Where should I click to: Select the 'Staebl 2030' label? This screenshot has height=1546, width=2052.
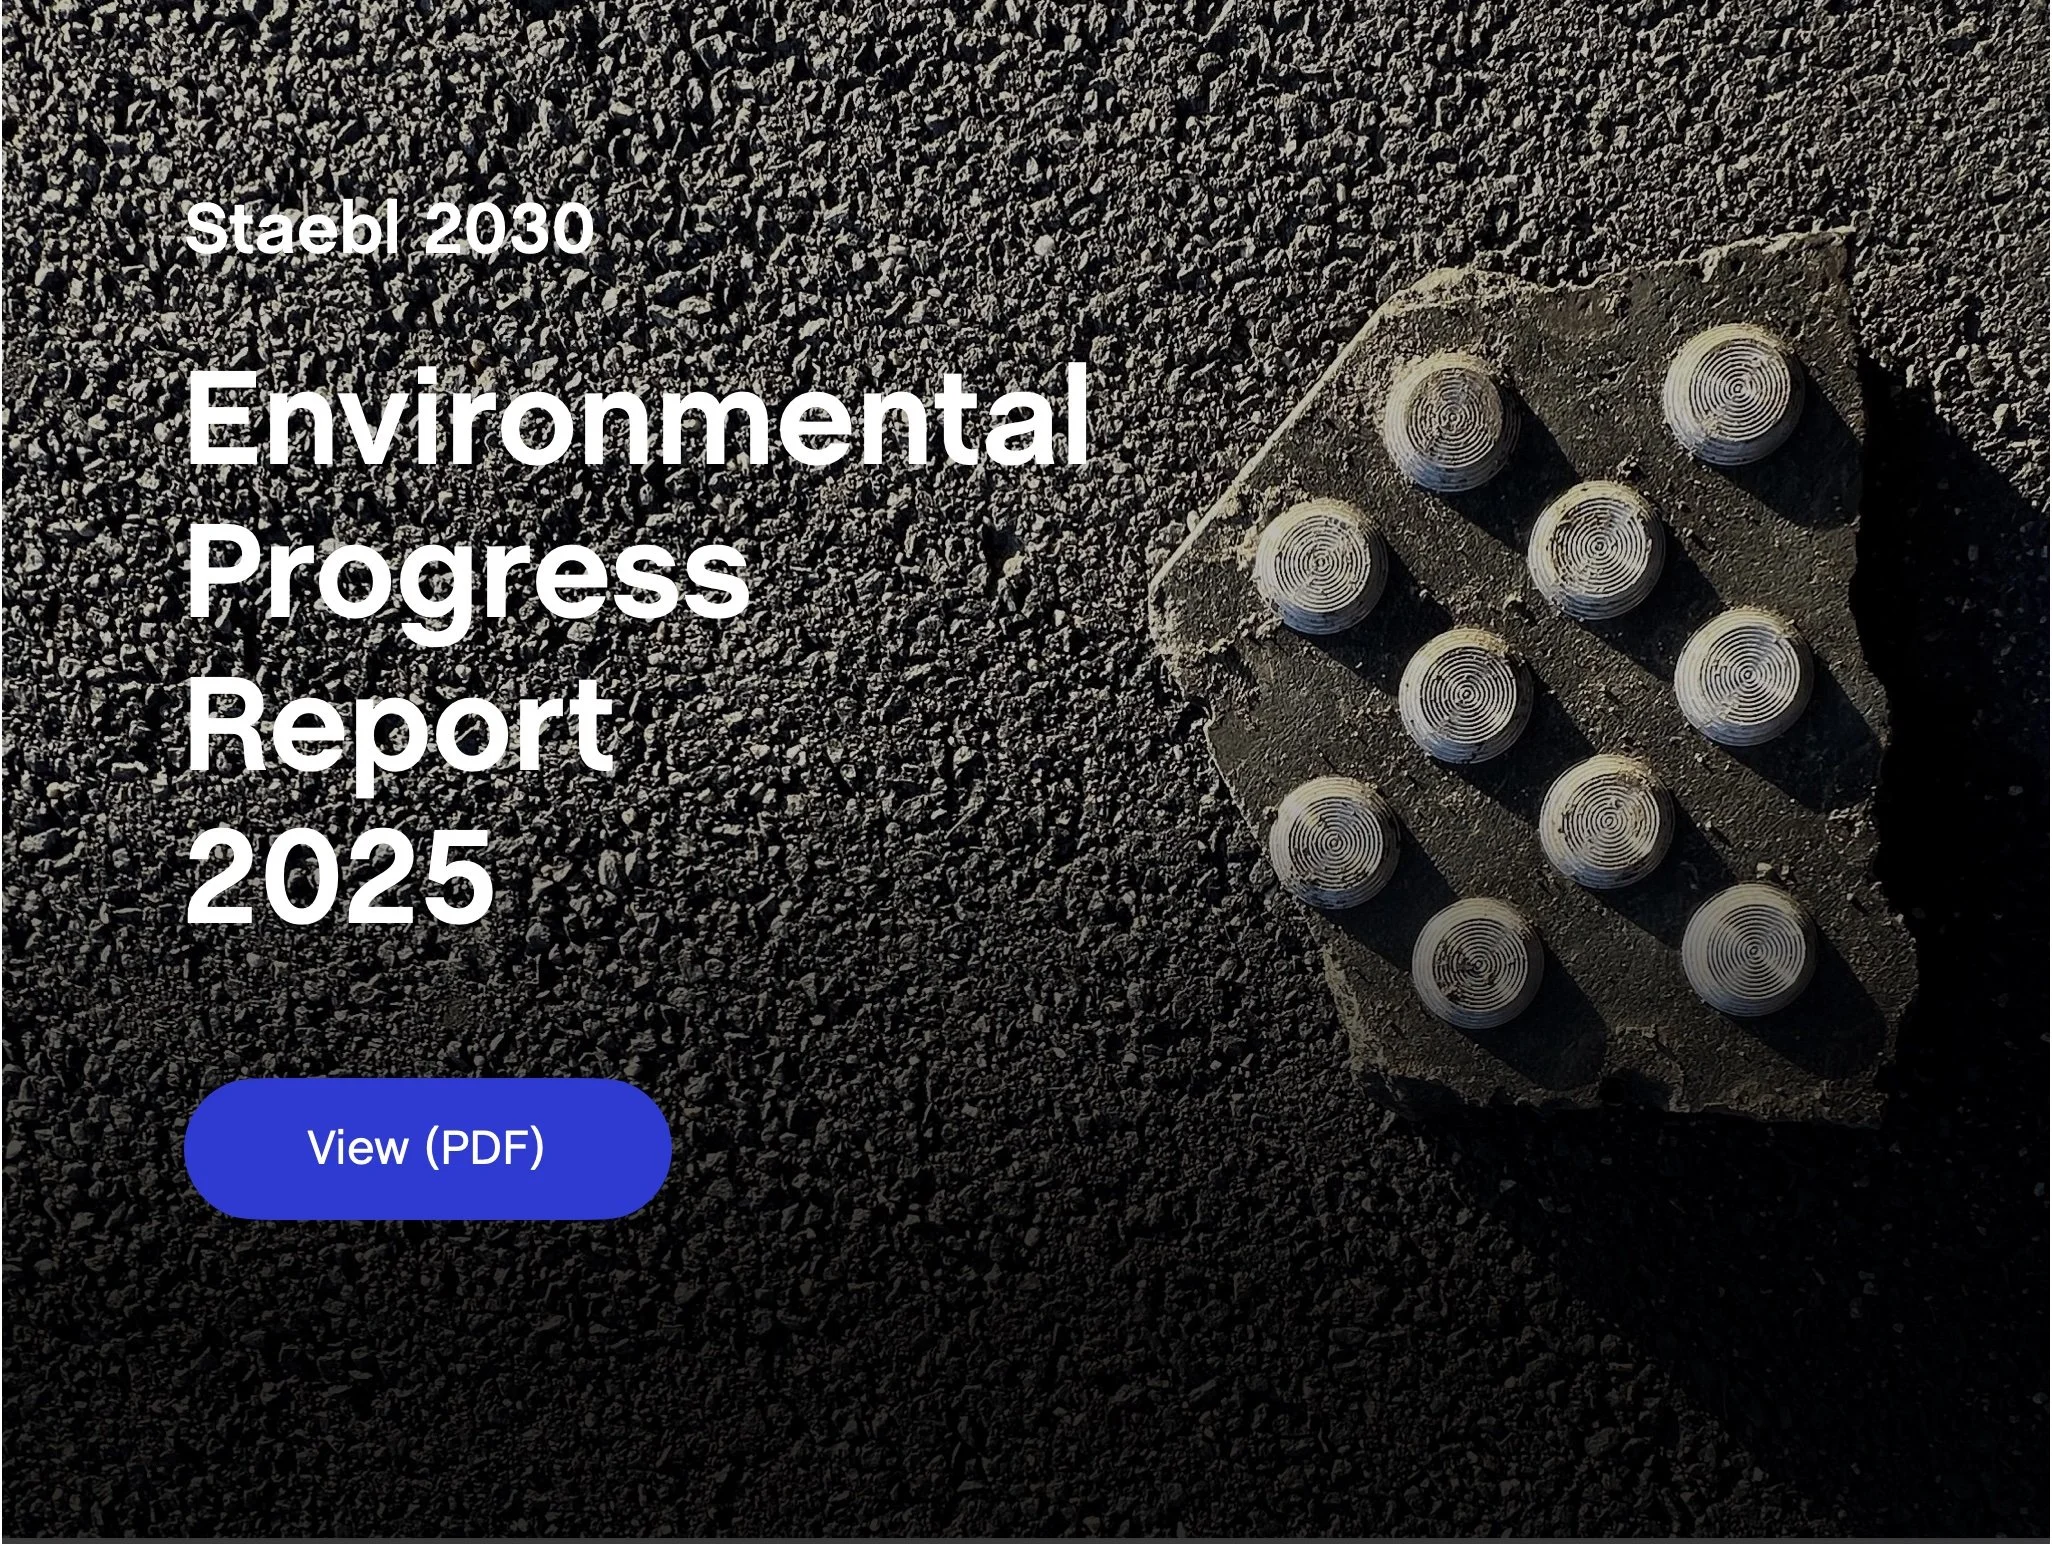389,229
